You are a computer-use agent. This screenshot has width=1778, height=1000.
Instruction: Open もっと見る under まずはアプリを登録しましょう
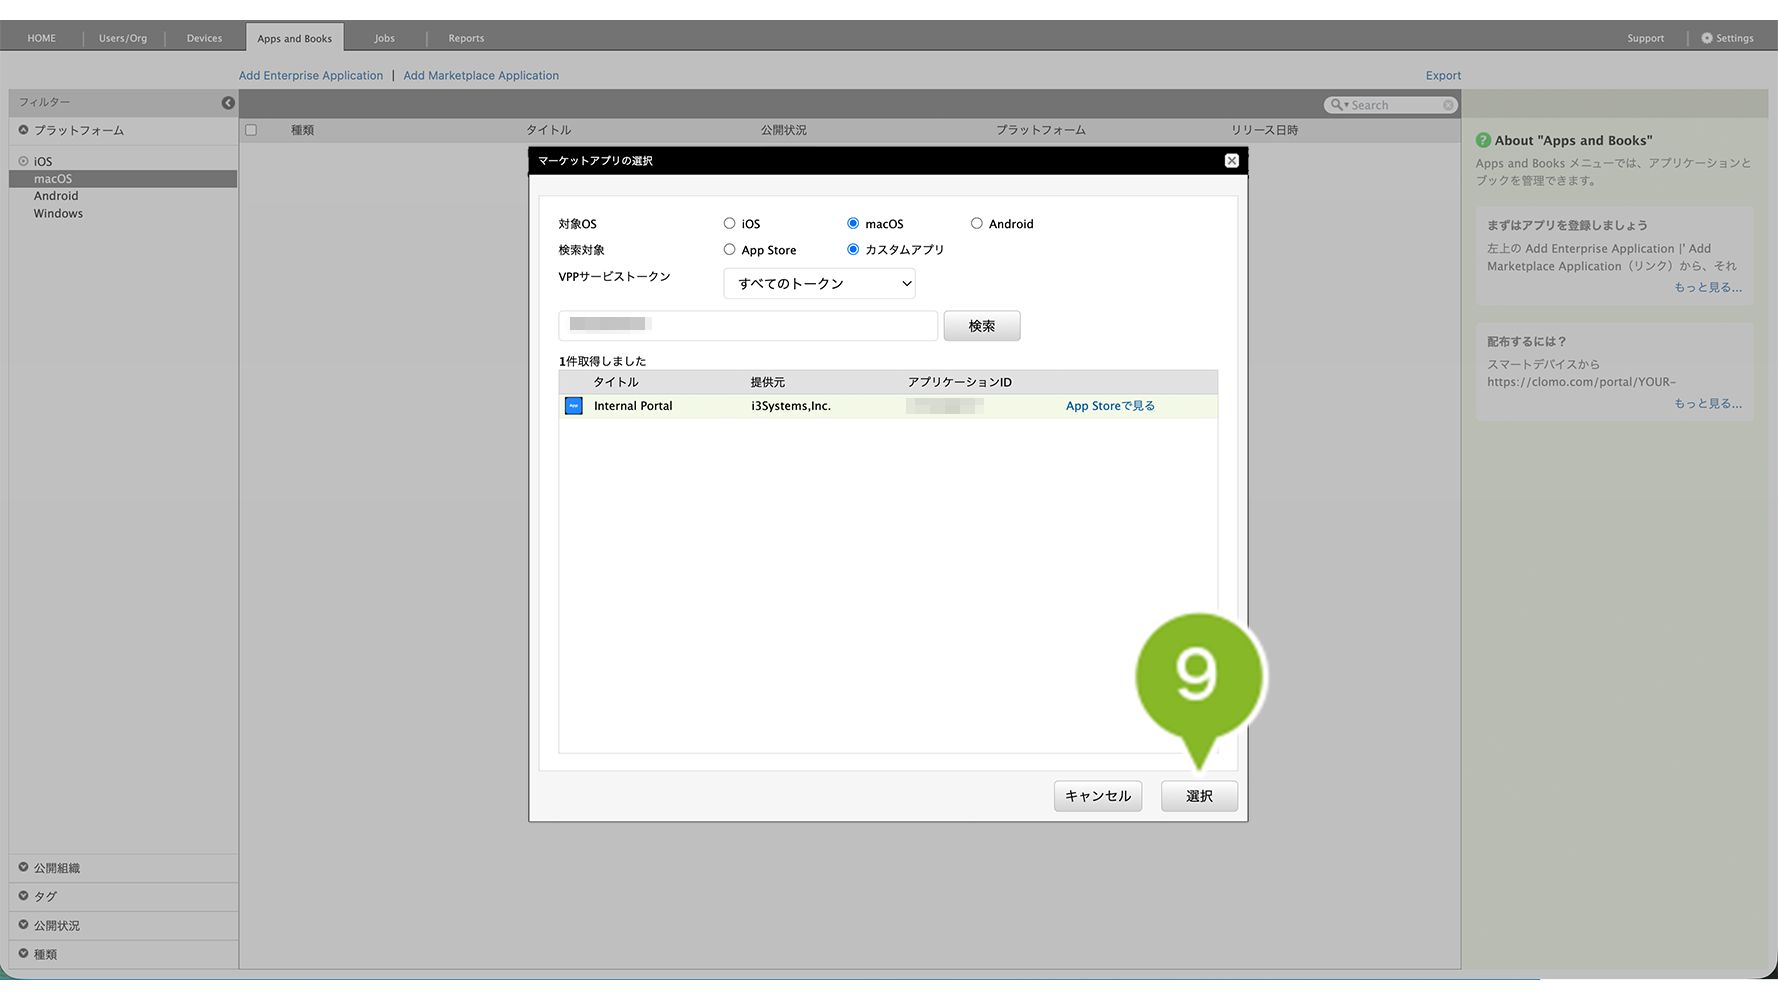[x=1708, y=287]
